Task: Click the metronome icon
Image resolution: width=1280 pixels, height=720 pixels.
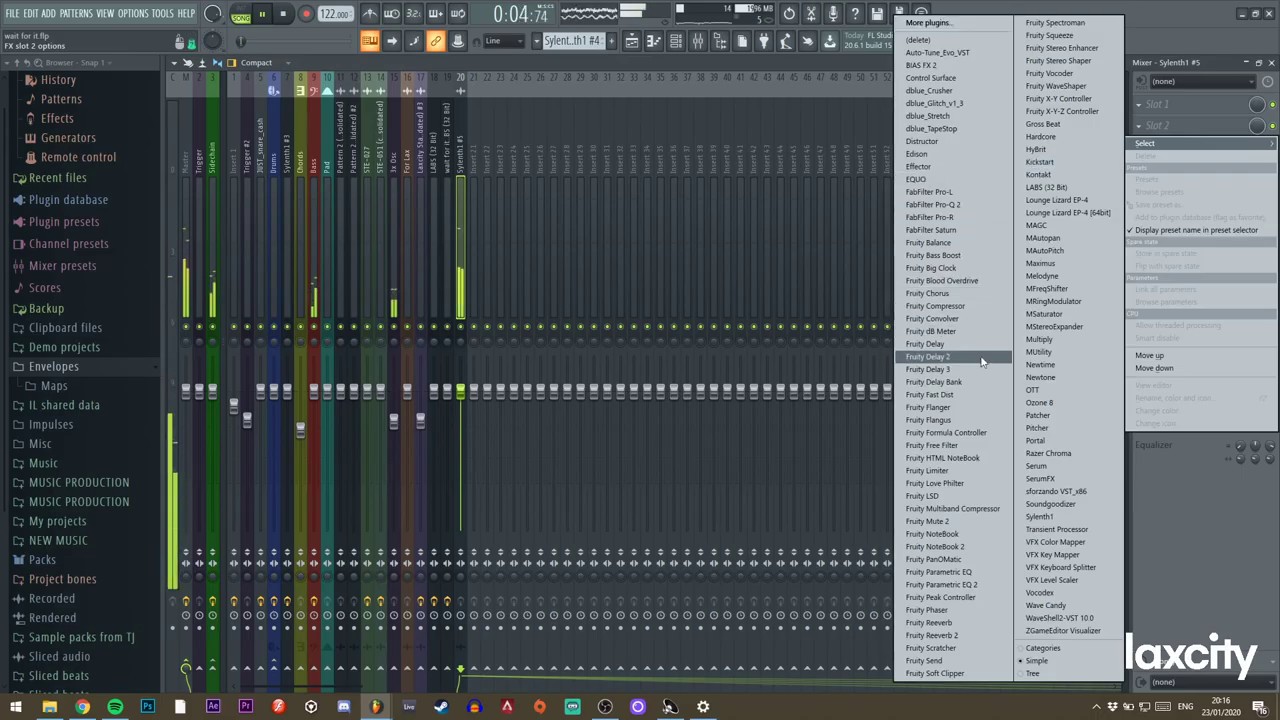Action: (370, 14)
